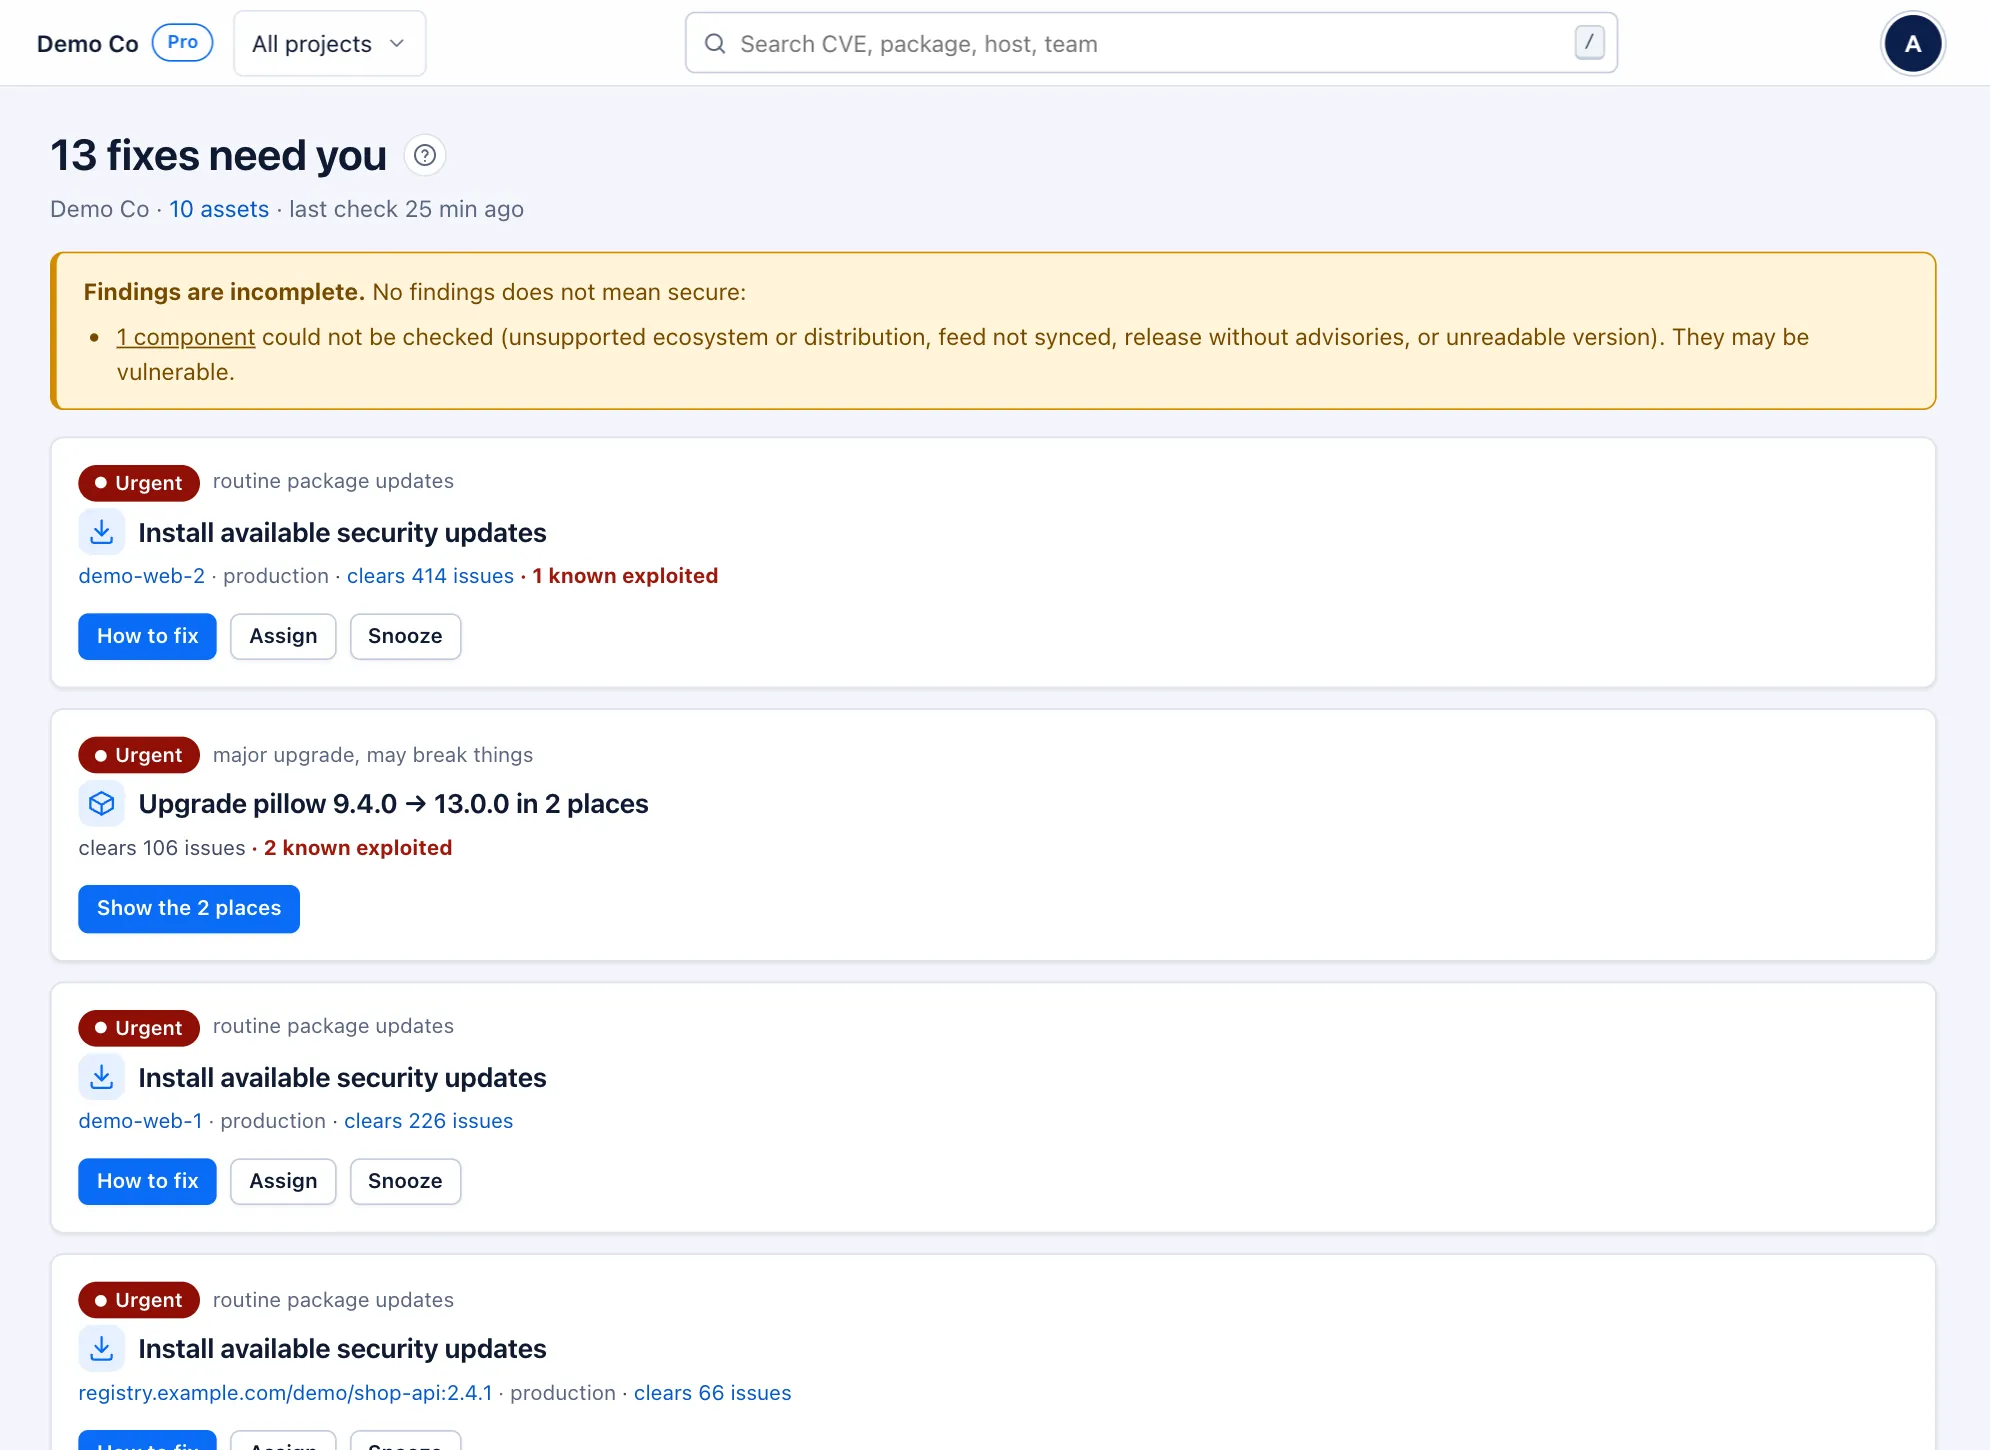Assign the demo-web-2 fix
Viewport: 1990px width, 1450px height.
click(283, 636)
